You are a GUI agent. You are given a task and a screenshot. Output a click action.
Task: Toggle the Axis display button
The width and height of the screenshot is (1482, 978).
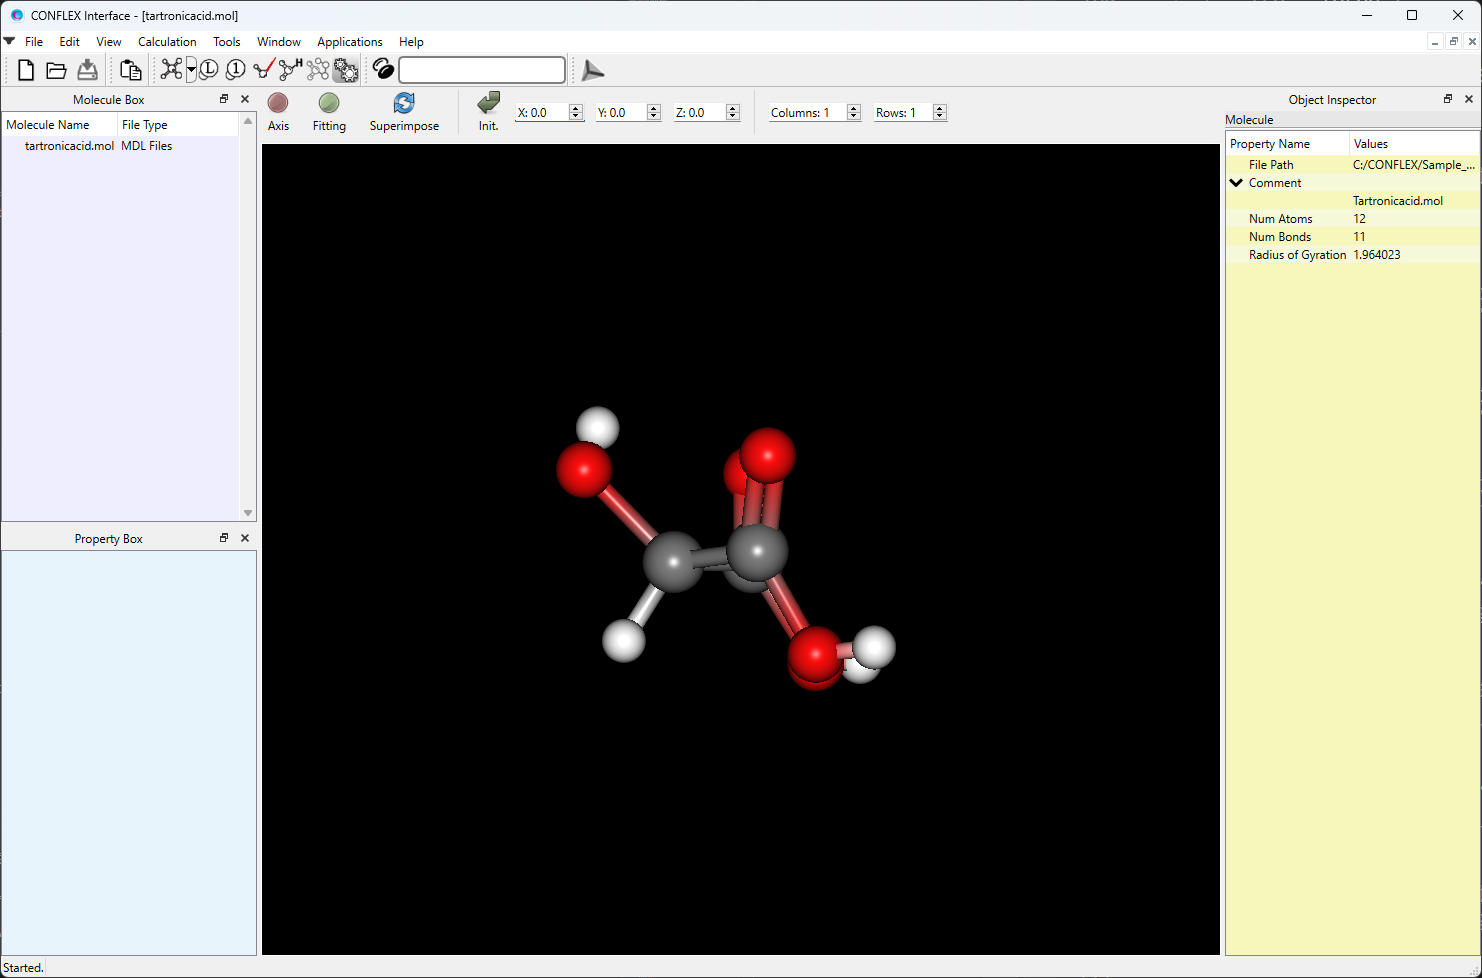pyautogui.click(x=277, y=111)
